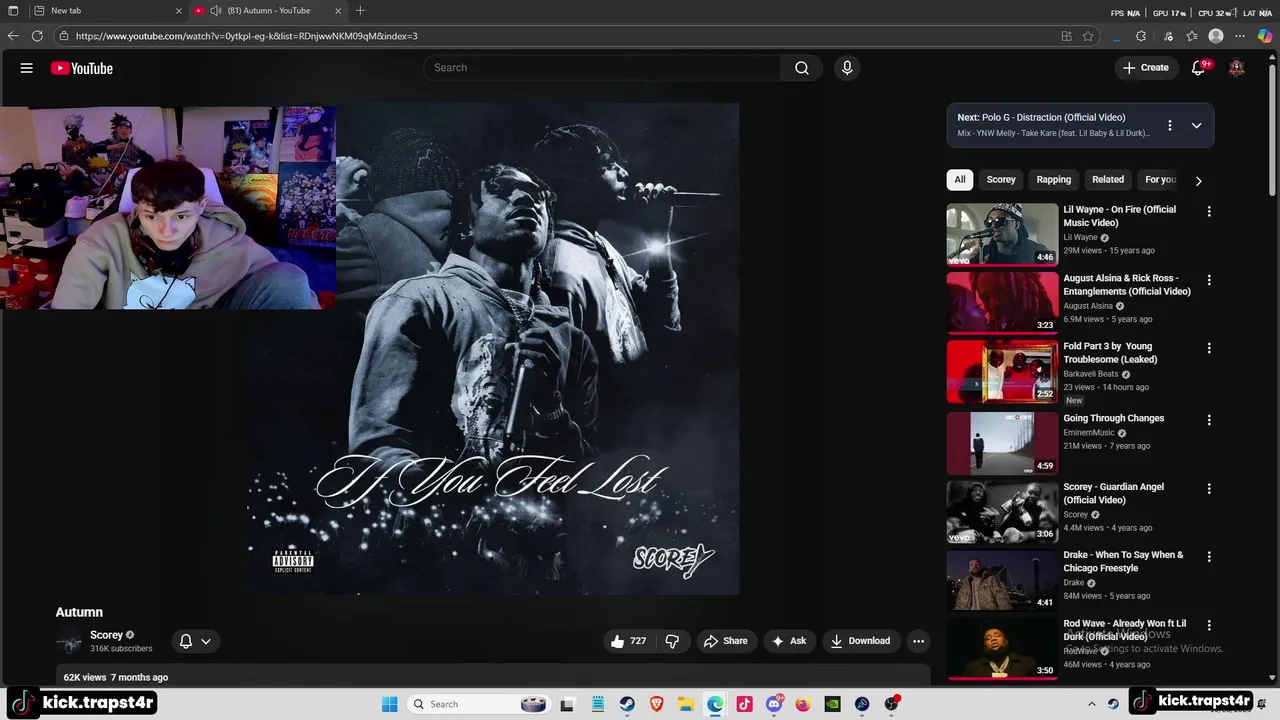Expand the Mix playlist panel
This screenshot has height=720, width=1280.
tap(1196, 125)
